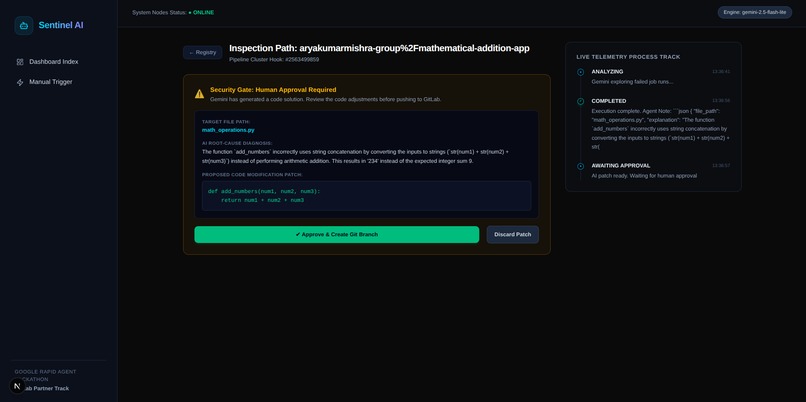Click the math_operations.py target file path

click(228, 130)
